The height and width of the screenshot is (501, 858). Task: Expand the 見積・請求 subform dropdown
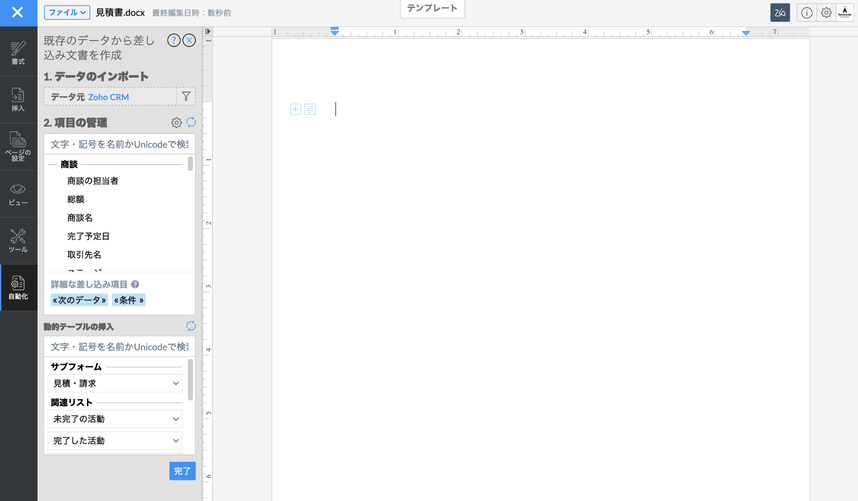176,383
